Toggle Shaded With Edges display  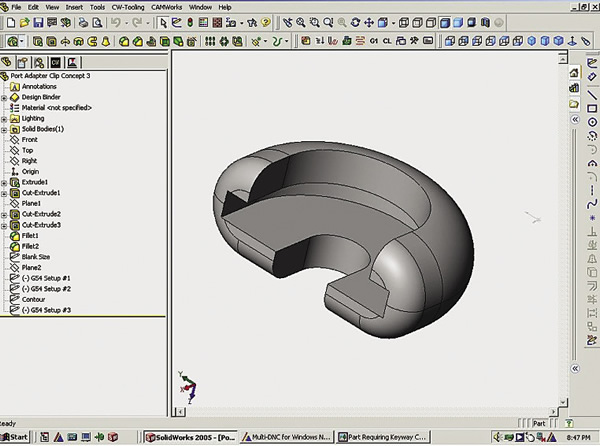click(444, 23)
